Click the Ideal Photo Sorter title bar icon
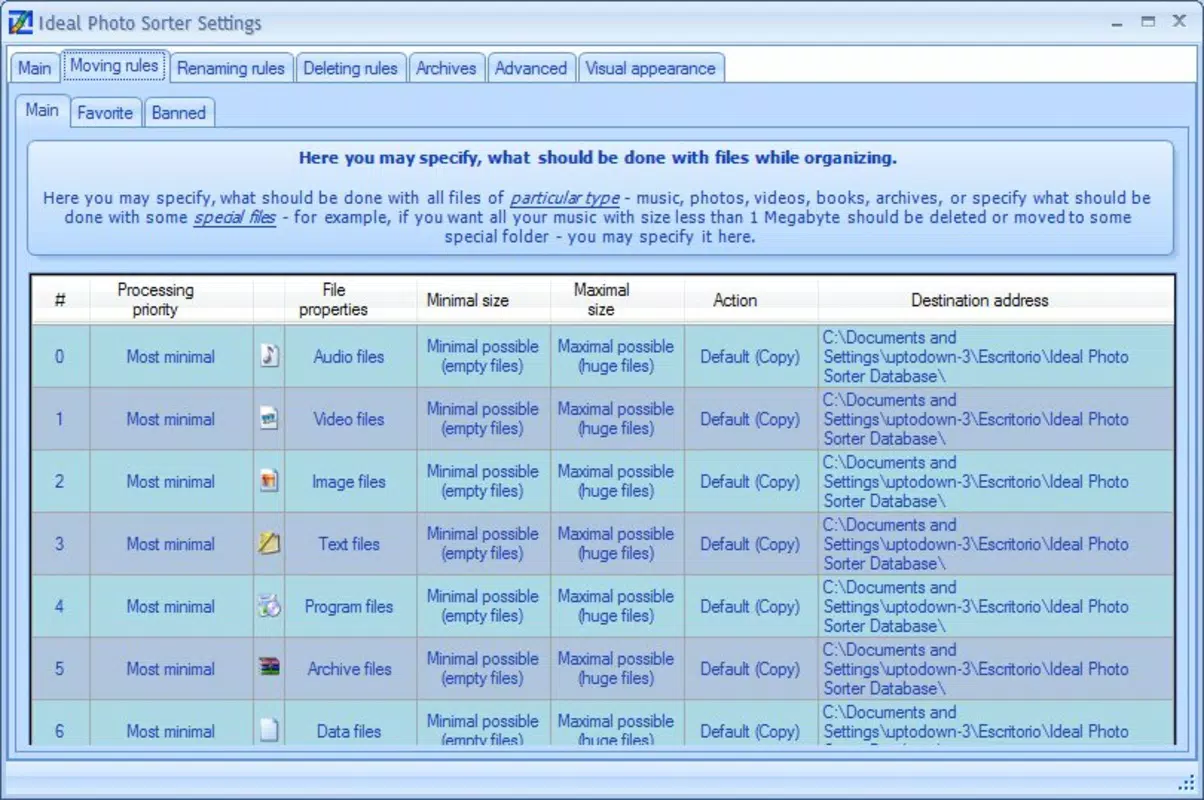The image size is (1204, 800). coord(20,22)
